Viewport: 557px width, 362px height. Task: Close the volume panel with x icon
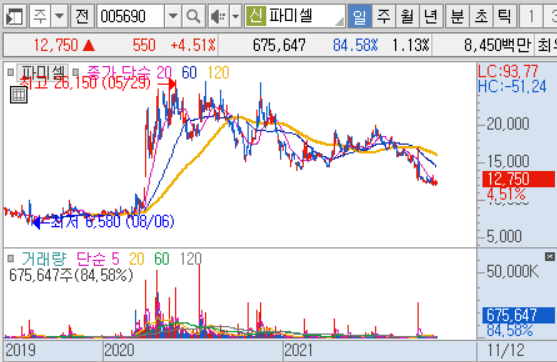(x=550, y=256)
